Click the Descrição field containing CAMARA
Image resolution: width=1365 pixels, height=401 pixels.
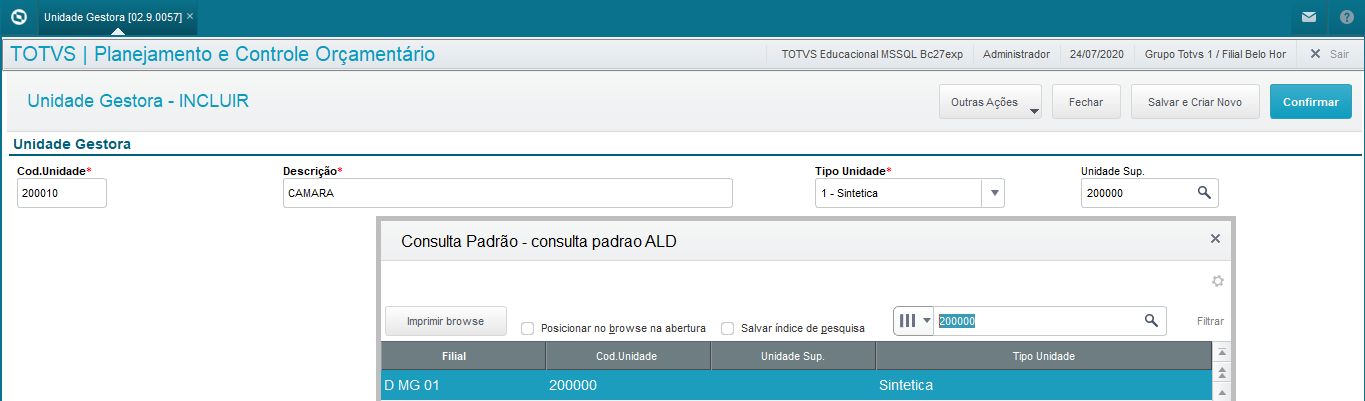(508, 193)
